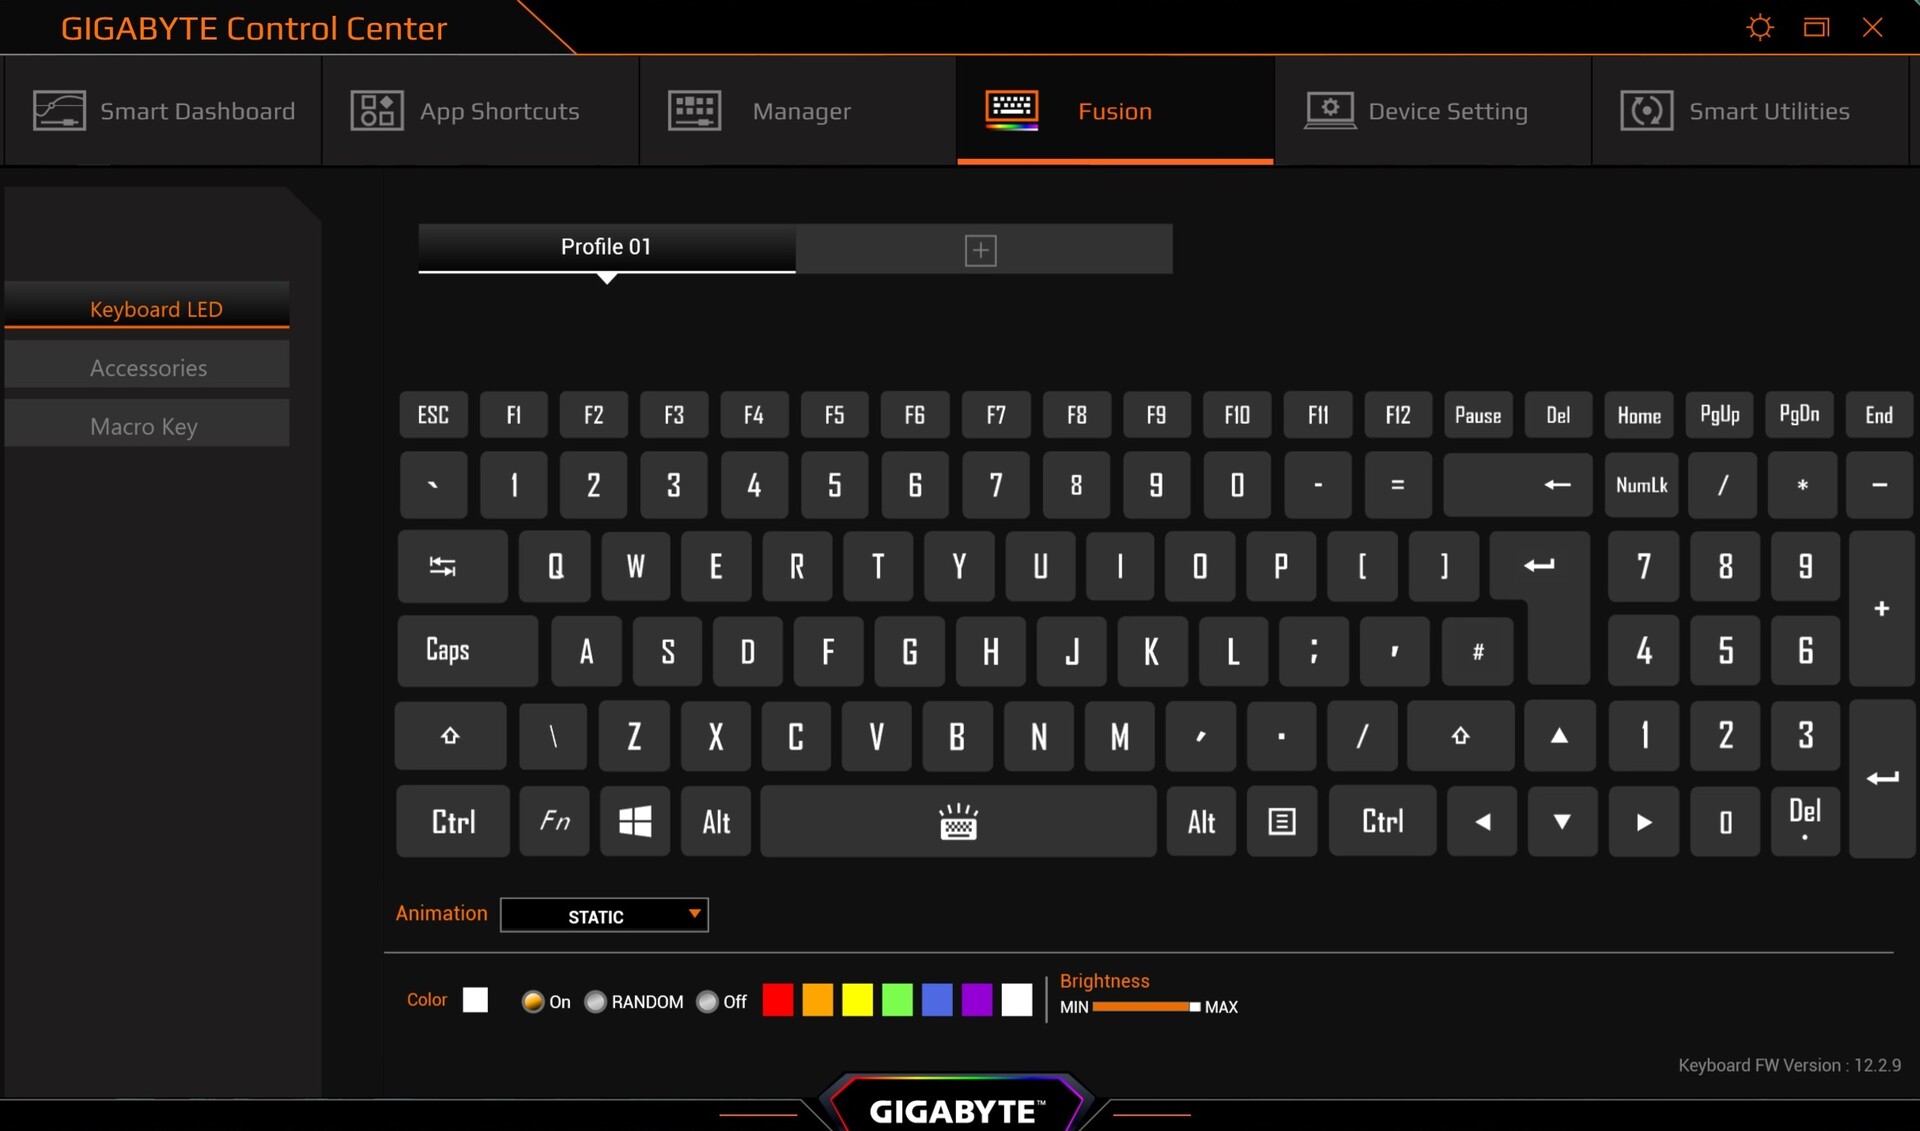
Task: Click the brightness sun icon in title bar
Action: [x=1760, y=27]
